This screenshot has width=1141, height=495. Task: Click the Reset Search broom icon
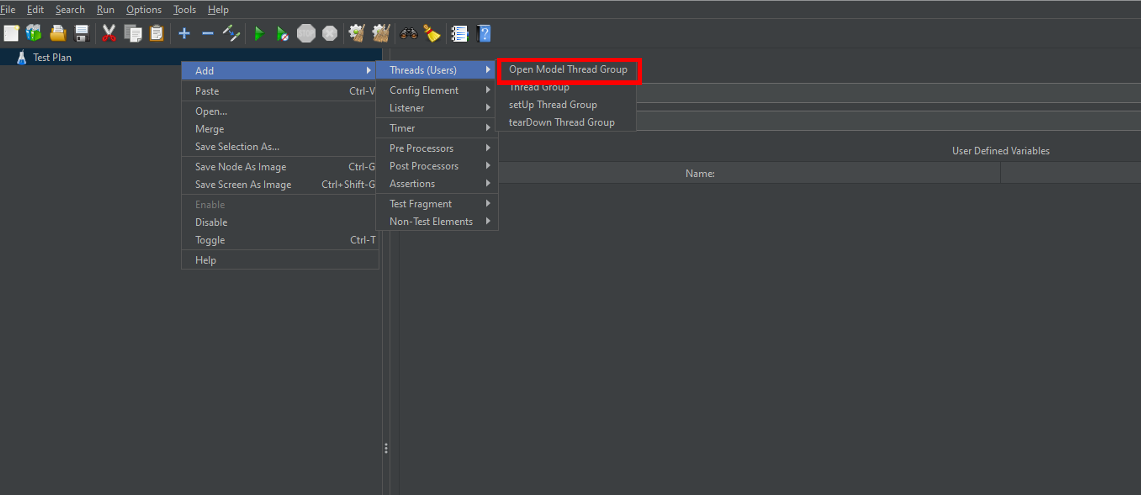click(432, 33)
